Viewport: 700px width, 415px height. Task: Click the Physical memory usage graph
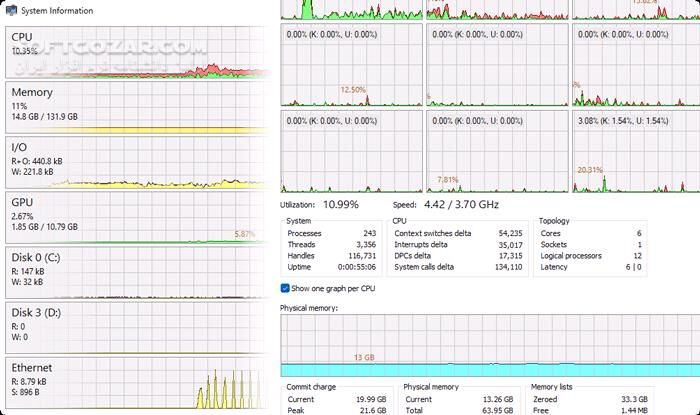[490, 345]
